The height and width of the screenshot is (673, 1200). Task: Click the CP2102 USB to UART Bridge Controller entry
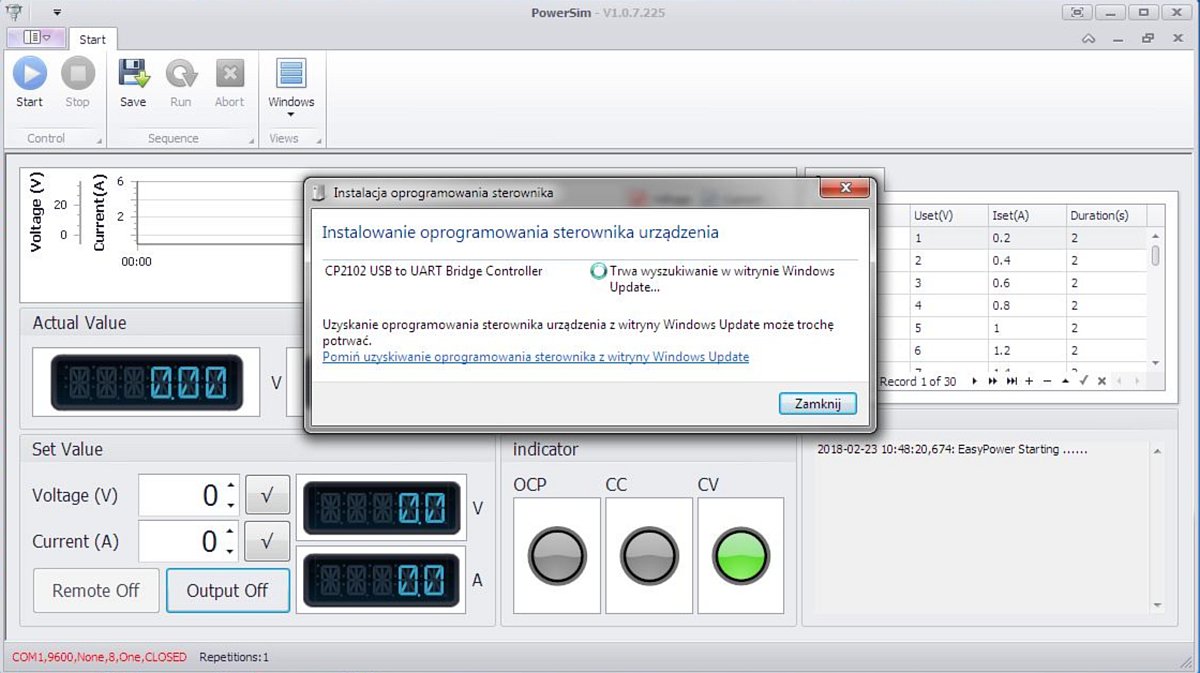tap(434, 271)
